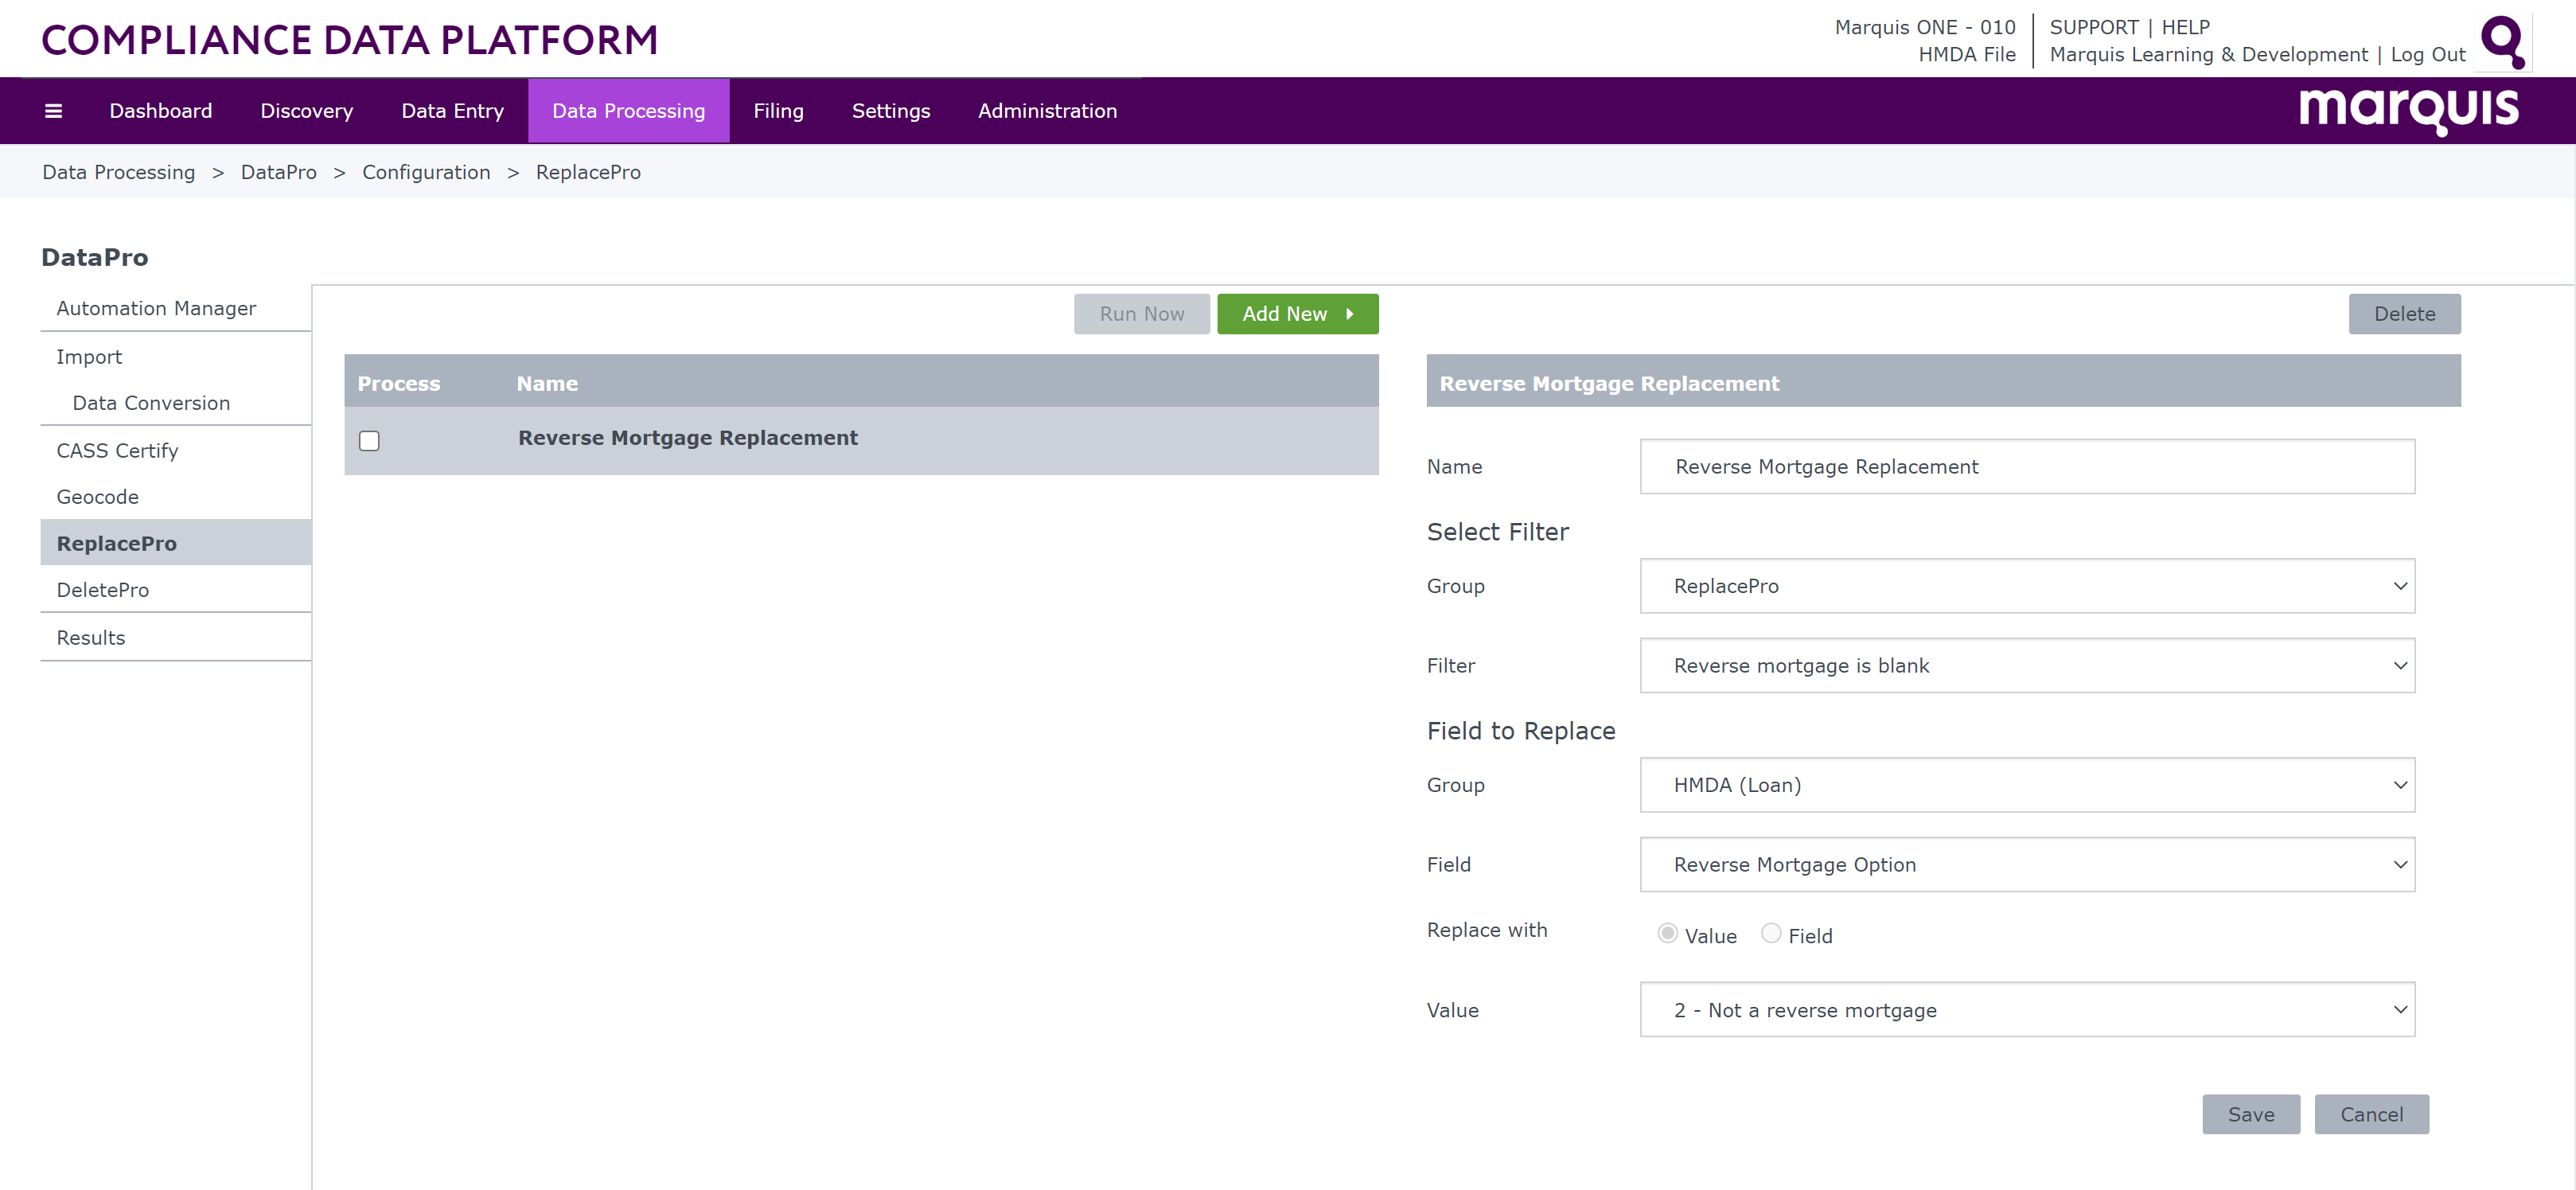Select the Field radio button
This screenshot has width=2576, height=1190.
point(1771,933)
